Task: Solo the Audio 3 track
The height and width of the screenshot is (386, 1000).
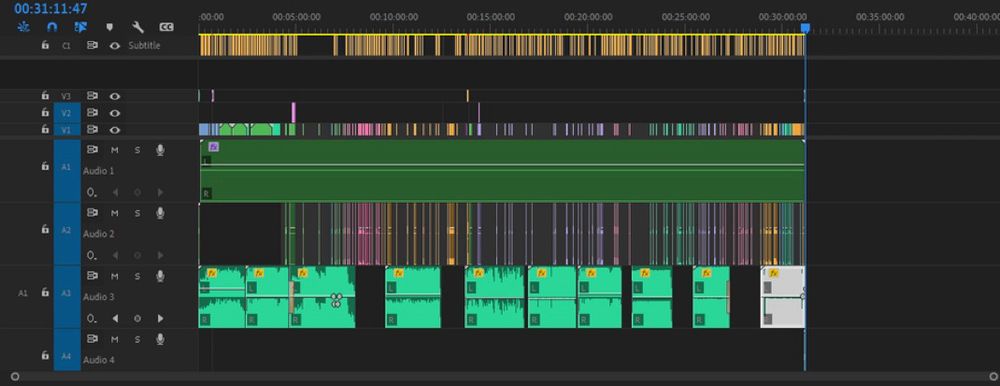Action: point(137,276)
